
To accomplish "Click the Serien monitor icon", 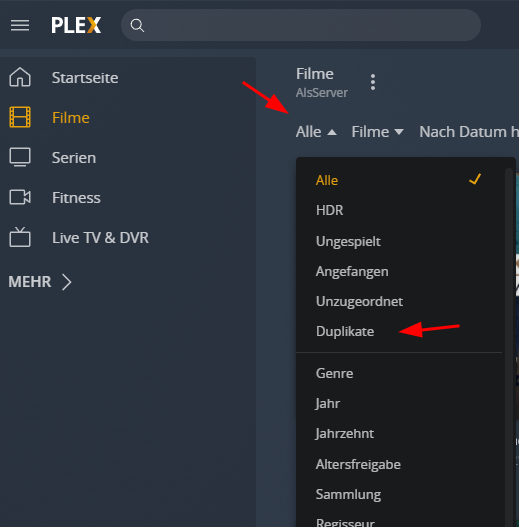I will tap(20, 157).
